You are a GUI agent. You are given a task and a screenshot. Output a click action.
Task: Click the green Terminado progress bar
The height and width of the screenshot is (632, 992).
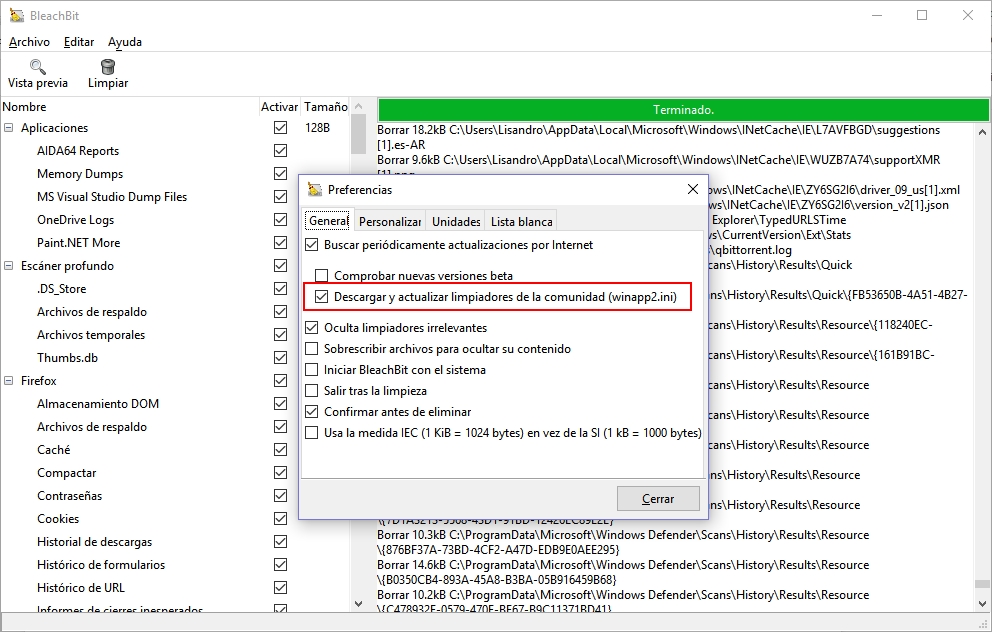tap(683, 109)
